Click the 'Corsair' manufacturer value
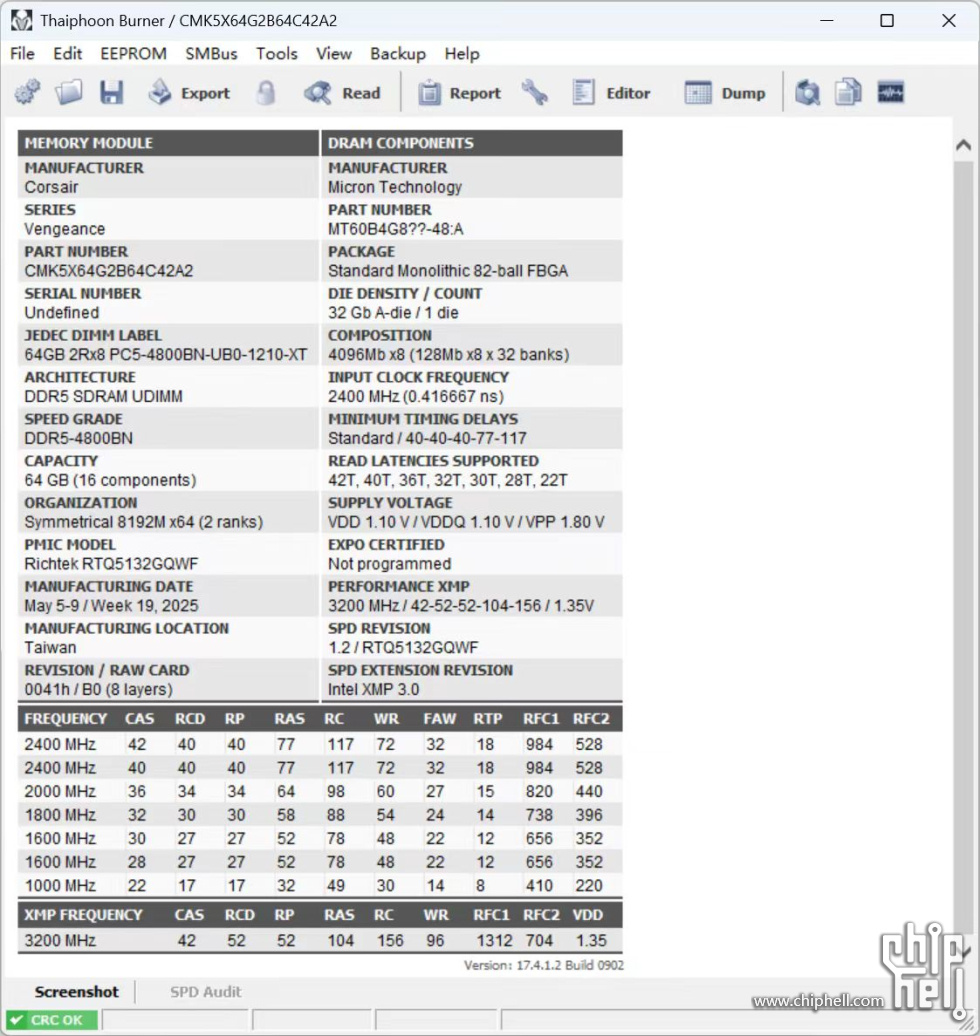The width and height of the screenshot is (980, 1036). pos(52,187)
